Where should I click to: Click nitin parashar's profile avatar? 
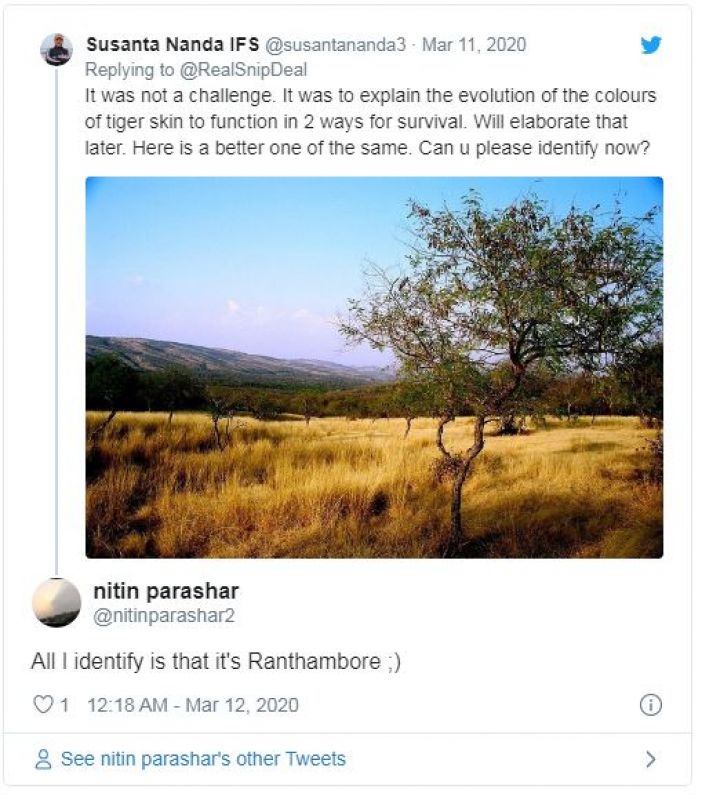pyautogui.click(x=57, y=602)
